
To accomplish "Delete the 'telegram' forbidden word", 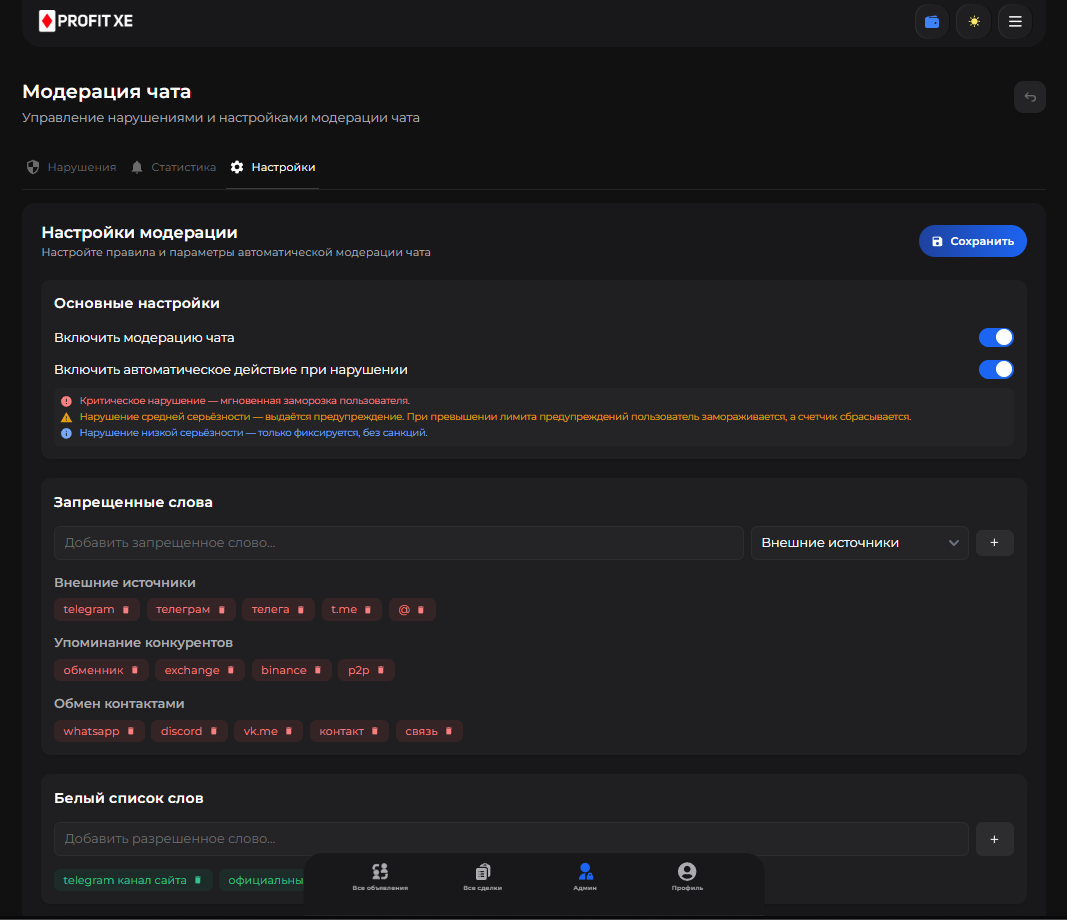I will (x=126, y=610).
